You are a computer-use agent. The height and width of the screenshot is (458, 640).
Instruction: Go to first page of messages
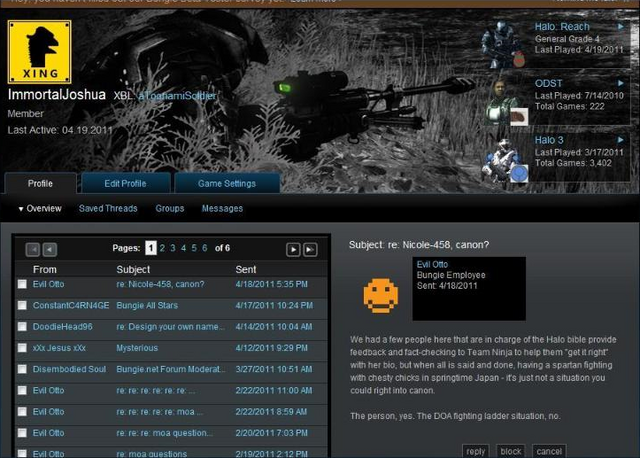pyautogui.click(x=33, y=249)
